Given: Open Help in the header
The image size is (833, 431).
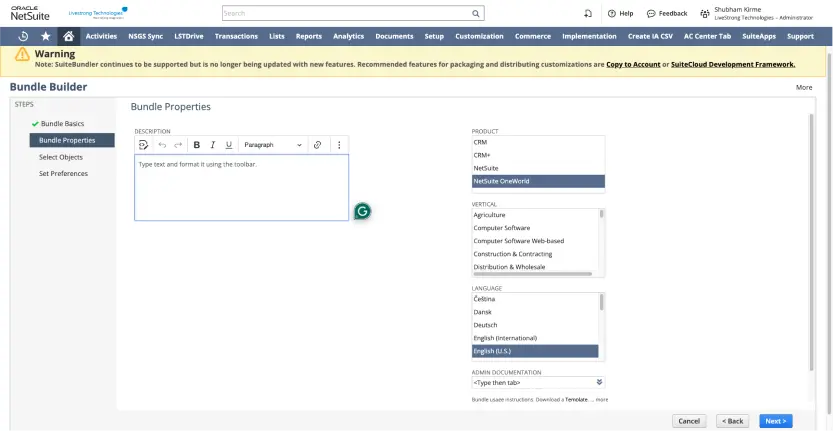Looking at the screenshot, I should pos(620,13).
